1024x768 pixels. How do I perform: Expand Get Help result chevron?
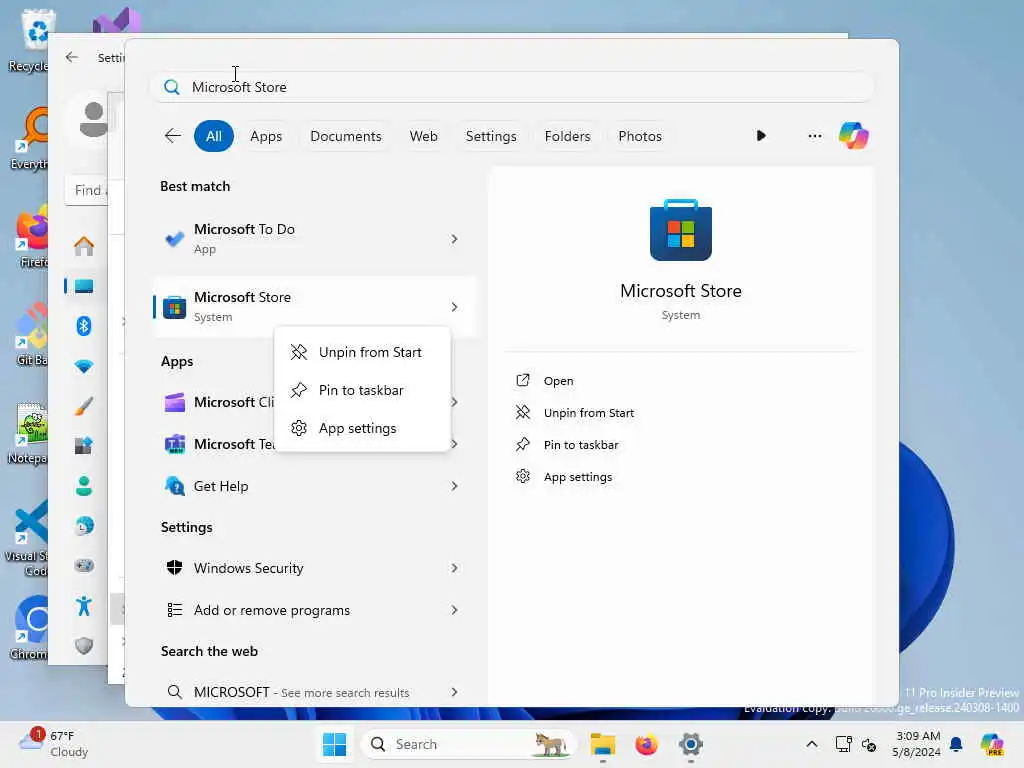(x=455, y=486)
